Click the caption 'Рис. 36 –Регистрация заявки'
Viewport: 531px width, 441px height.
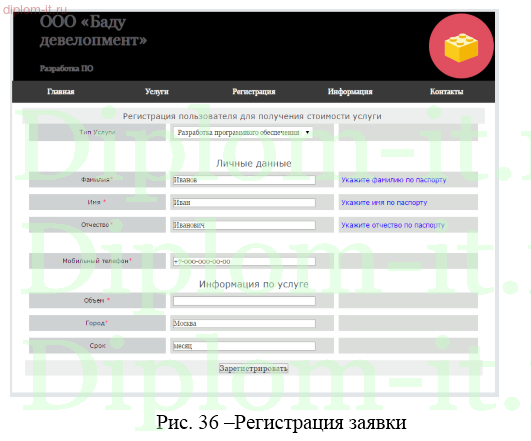[x=281, y=423]
